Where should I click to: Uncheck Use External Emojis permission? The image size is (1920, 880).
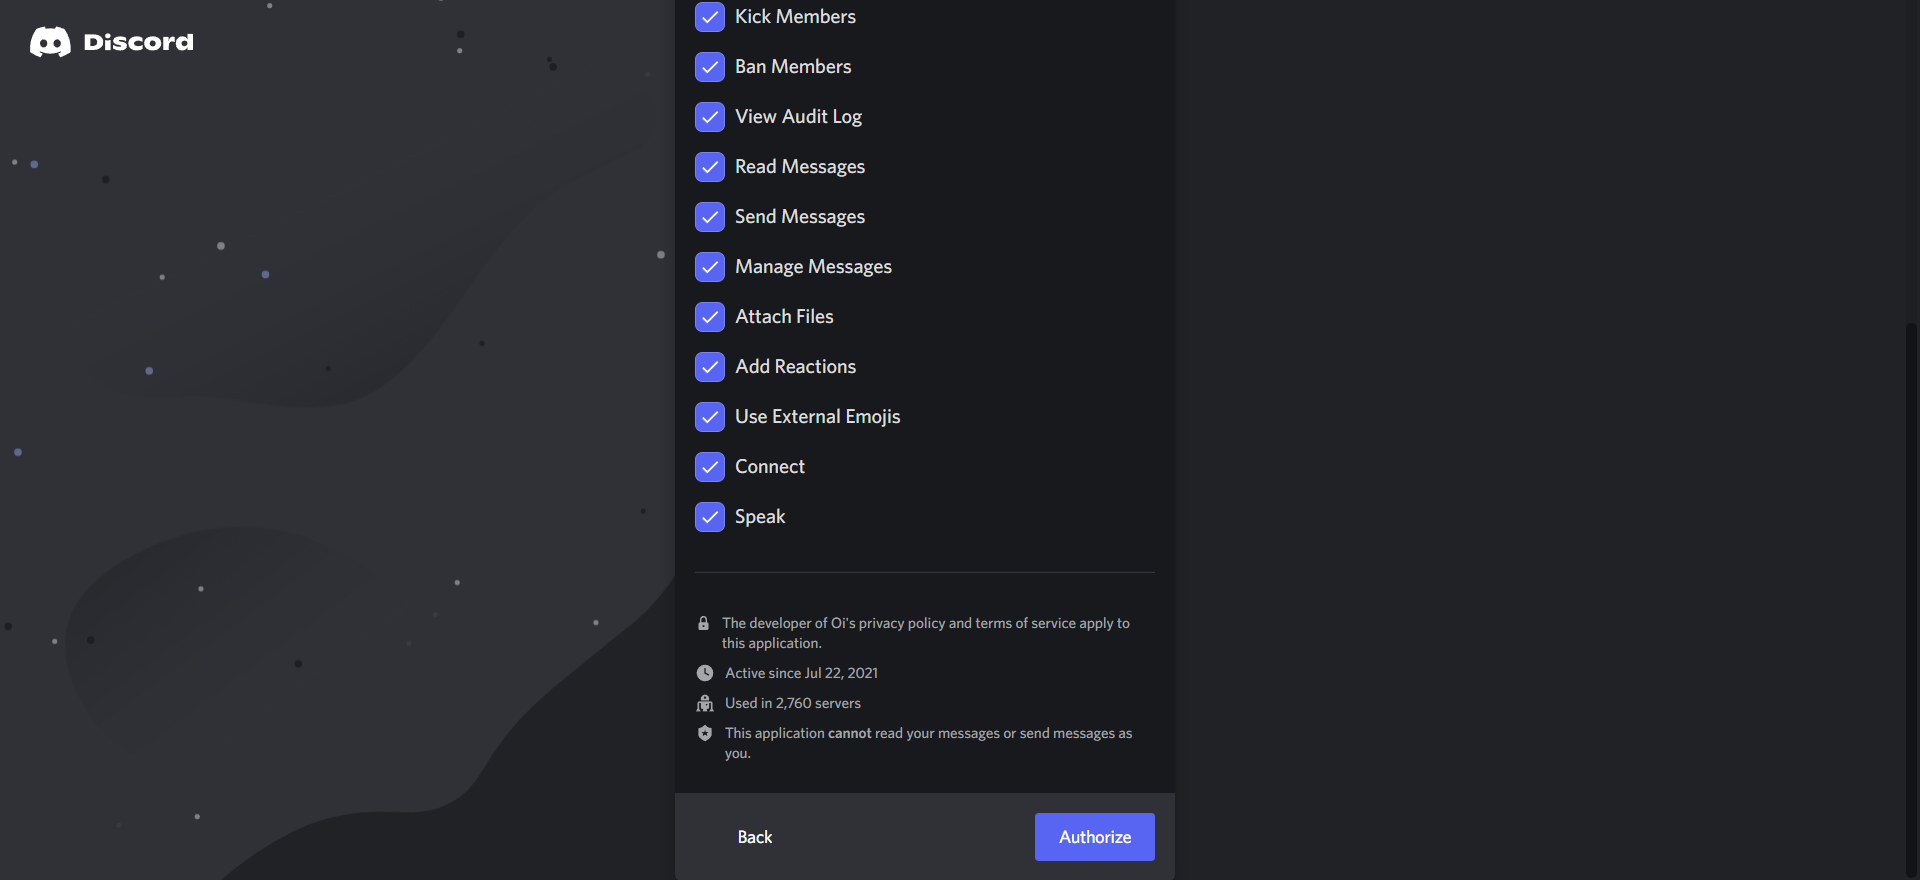click(710, 417)
